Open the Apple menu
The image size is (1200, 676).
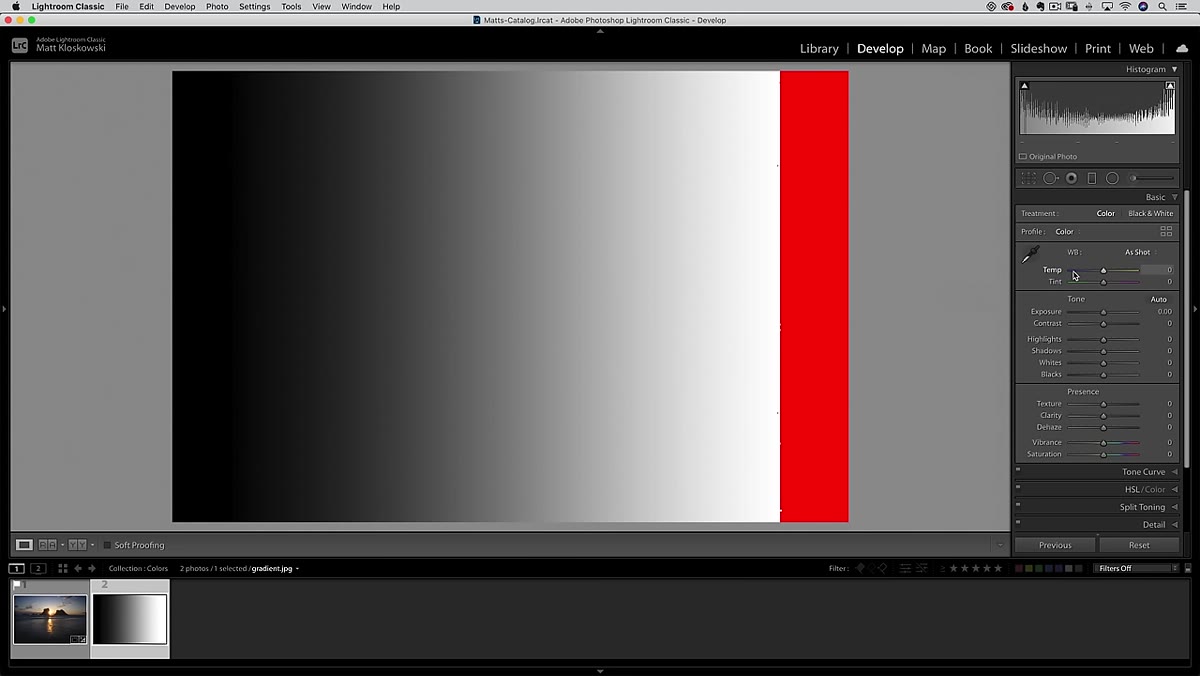click(15, 6)
